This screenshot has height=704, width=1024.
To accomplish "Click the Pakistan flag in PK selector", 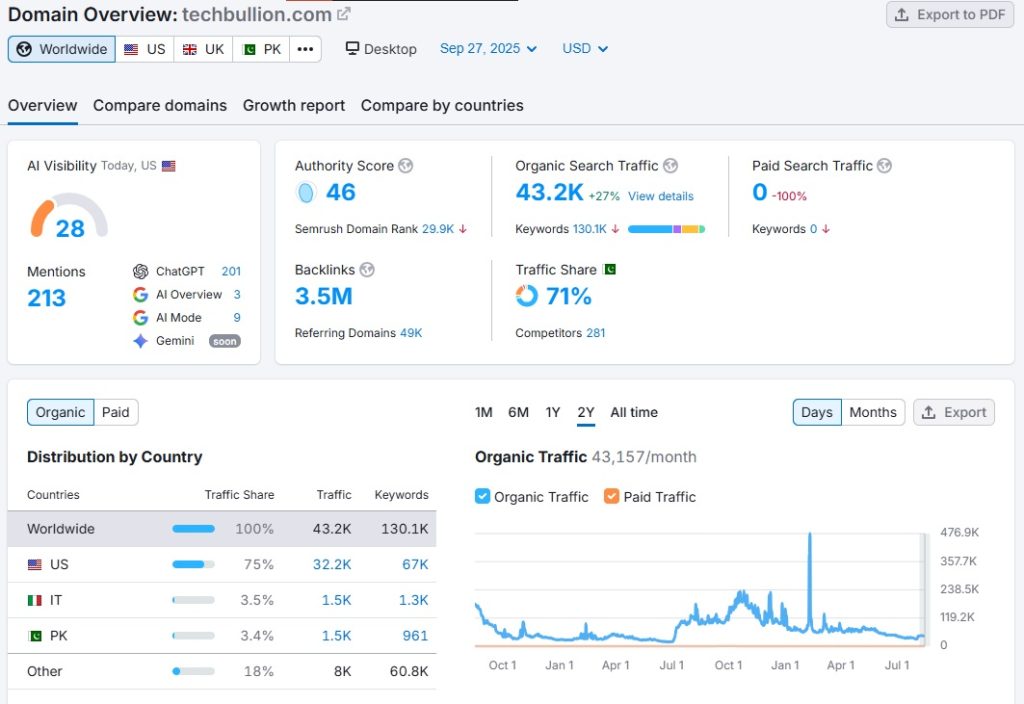I will point(248,50).
